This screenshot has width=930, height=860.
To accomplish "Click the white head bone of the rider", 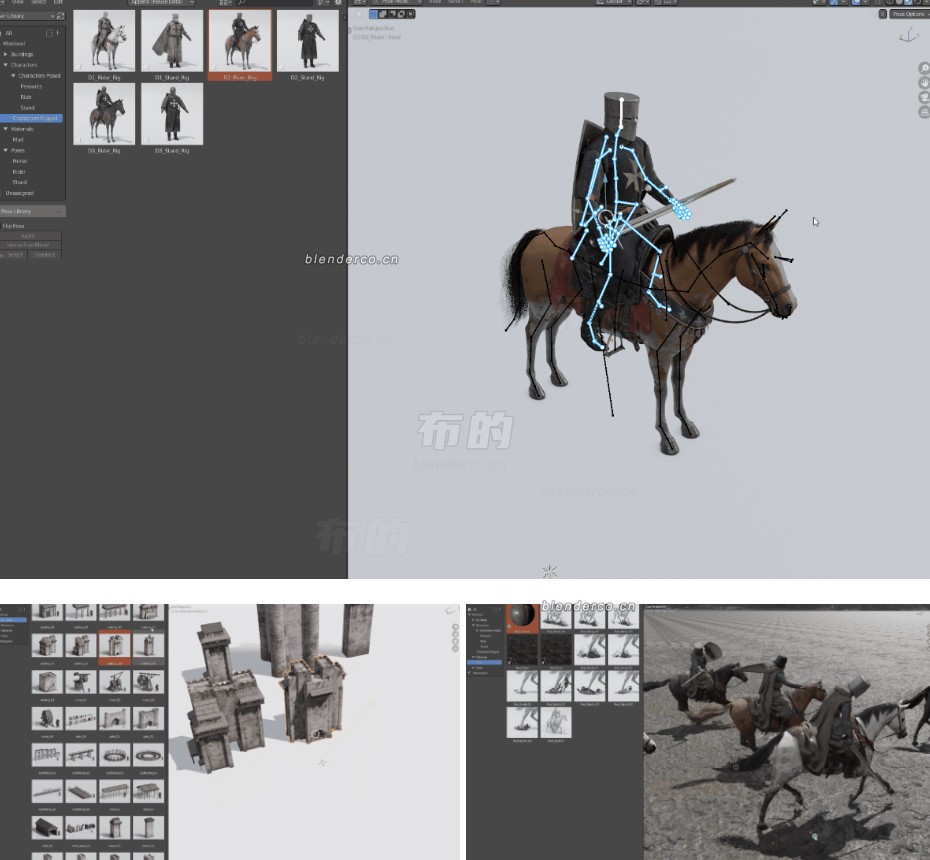I will click(x=621, y=114).
